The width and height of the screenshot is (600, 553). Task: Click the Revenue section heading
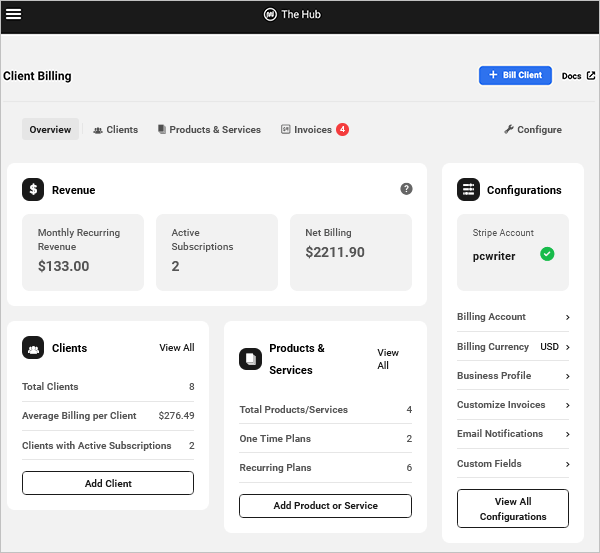tap(73, 190)
